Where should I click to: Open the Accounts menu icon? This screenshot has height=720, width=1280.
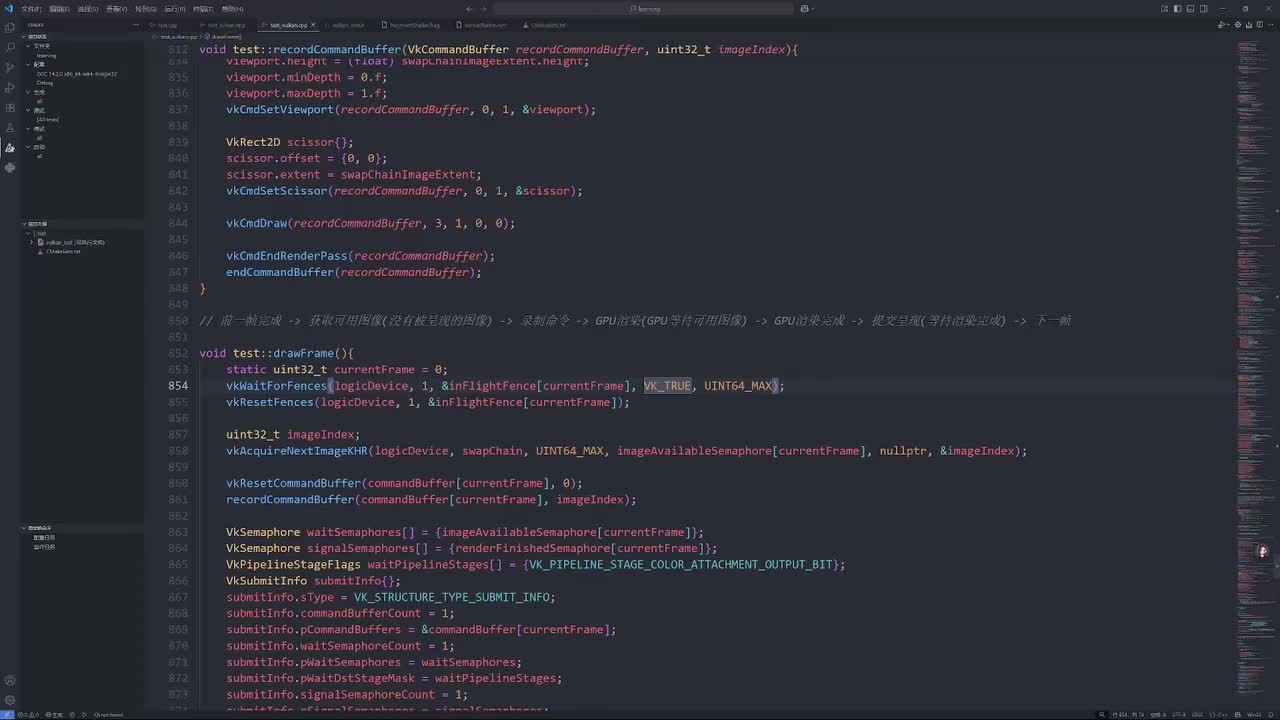10,681
